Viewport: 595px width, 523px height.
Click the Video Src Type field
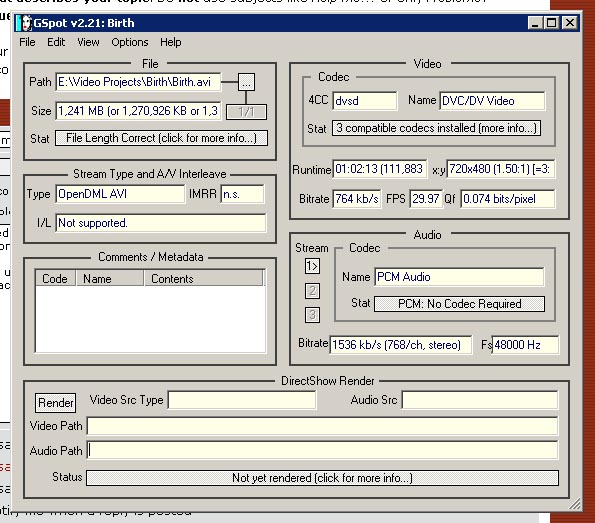click(242, 400)
